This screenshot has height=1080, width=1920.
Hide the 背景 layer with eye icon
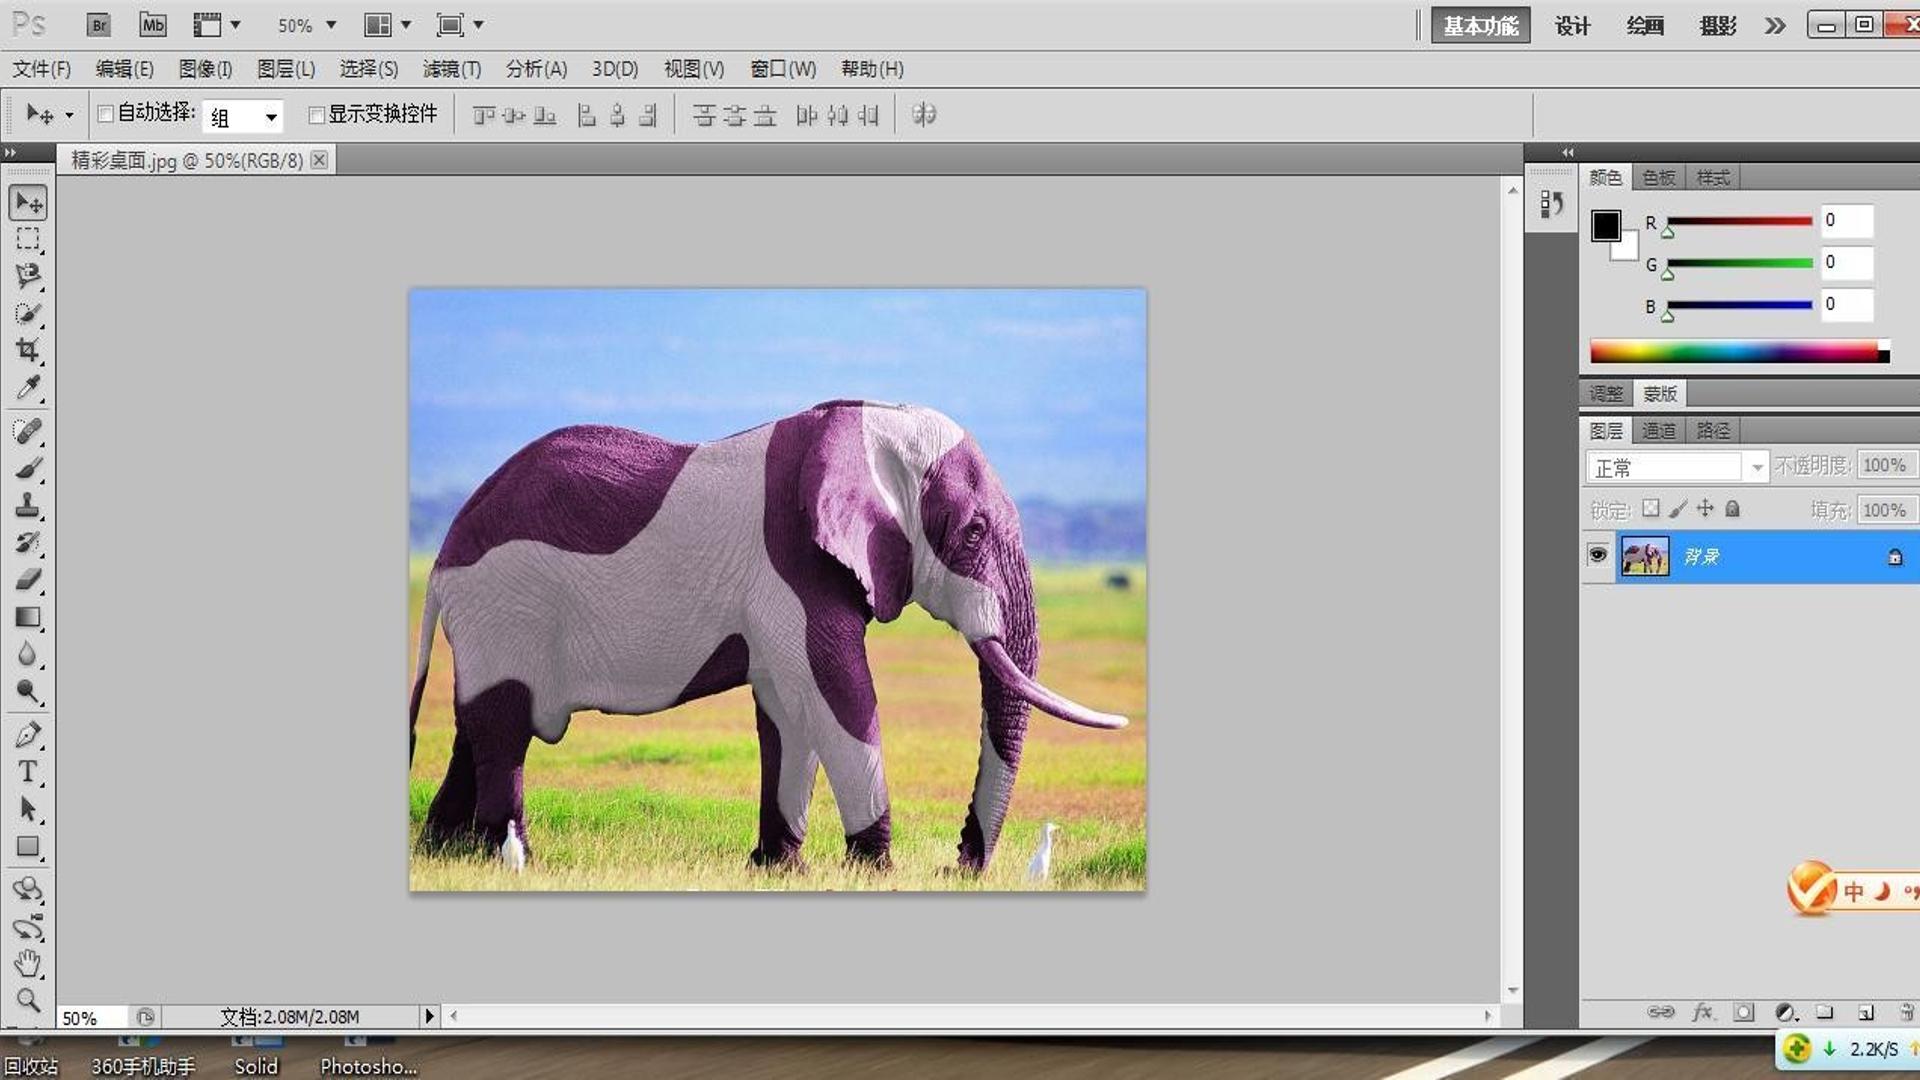1597,555
